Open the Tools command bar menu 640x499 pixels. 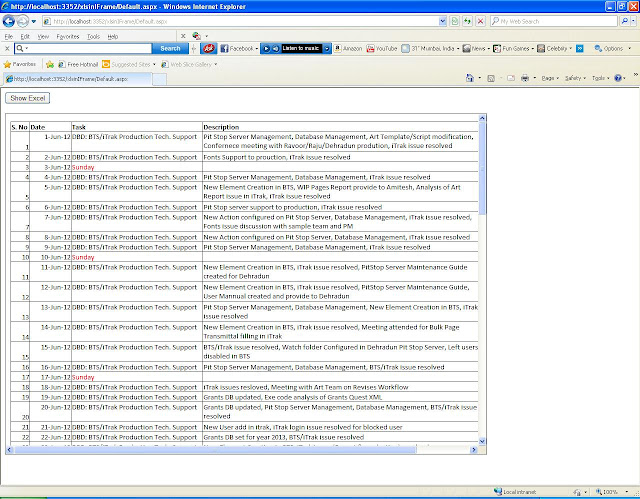pos(600,78)
